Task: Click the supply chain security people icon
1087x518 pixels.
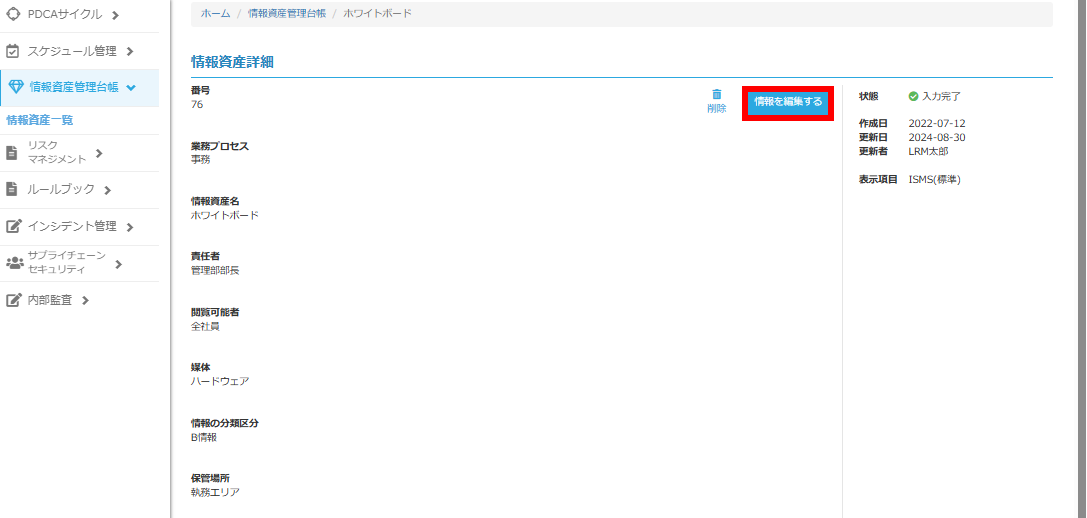Action: [x=14, y=263]
